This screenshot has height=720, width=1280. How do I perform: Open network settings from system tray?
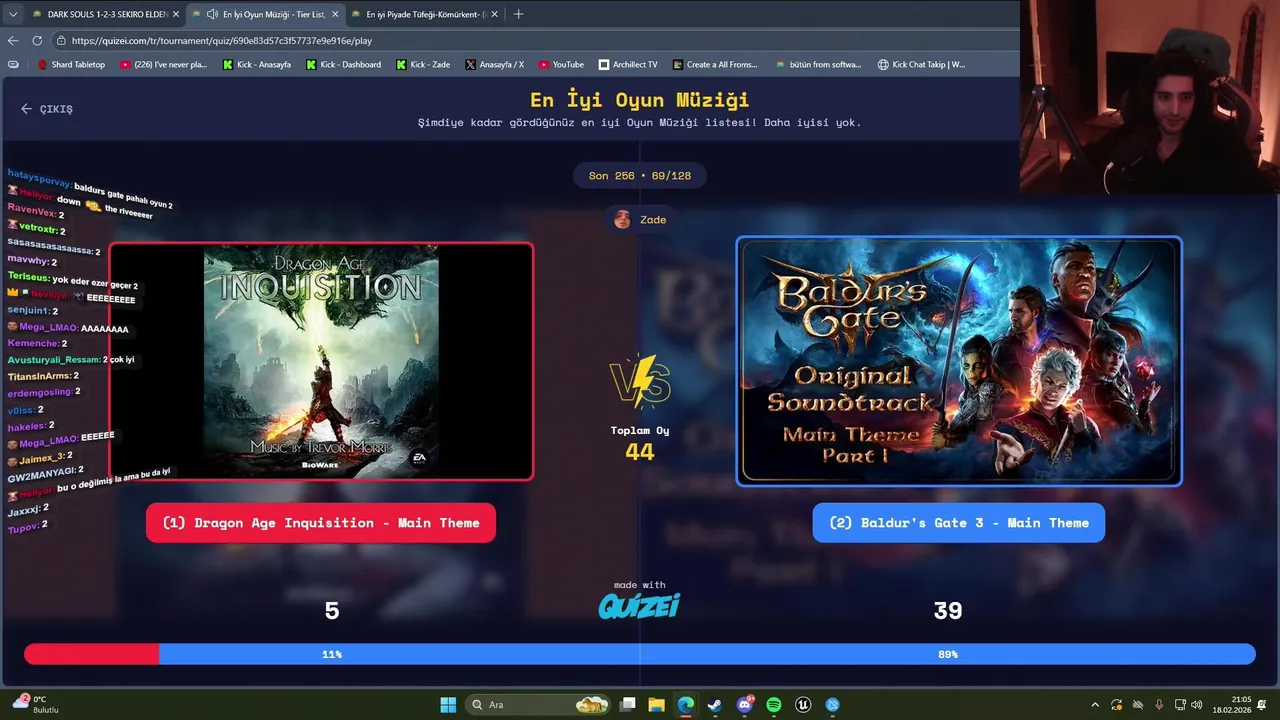coord(1180,705)
